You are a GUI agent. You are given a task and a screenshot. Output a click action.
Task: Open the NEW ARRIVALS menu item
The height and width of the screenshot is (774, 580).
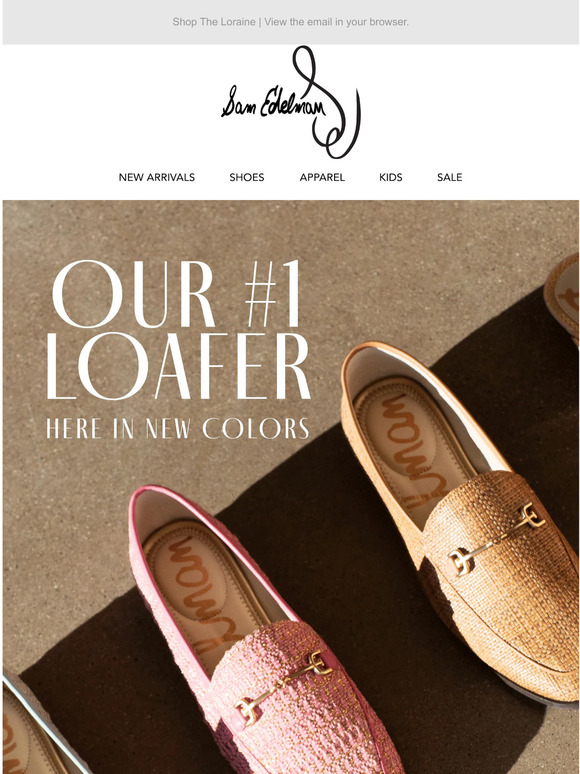tap(156, 177)
